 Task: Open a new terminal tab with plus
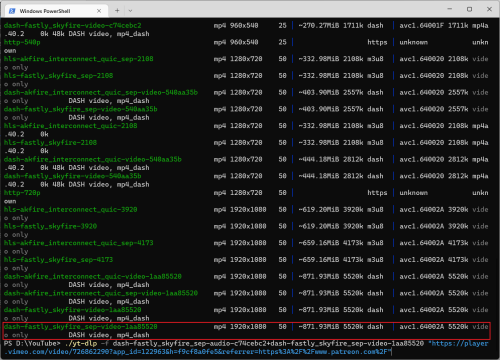(x=117, y=11)
